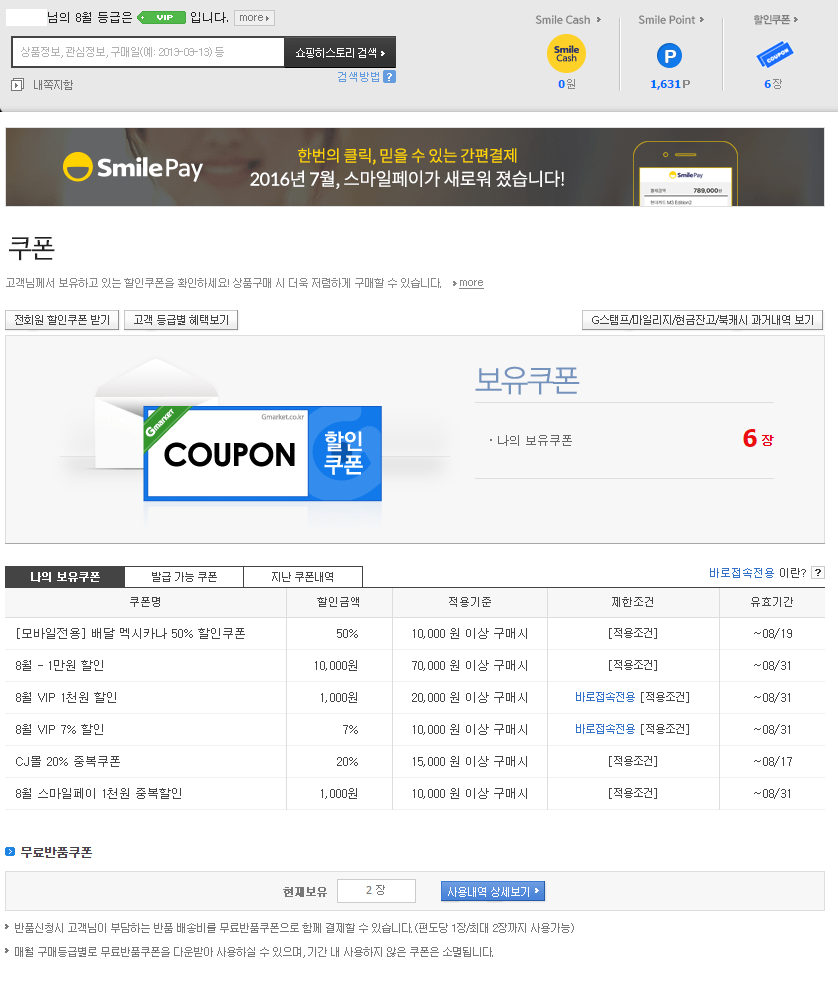Click the 고객 등급별 혜택보기 button

coord(181,320)
